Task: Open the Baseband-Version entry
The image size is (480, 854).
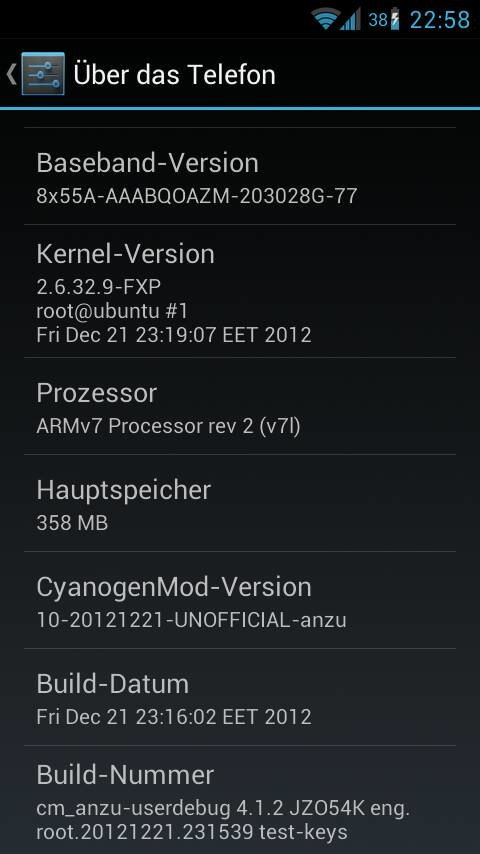Action: 240,176
